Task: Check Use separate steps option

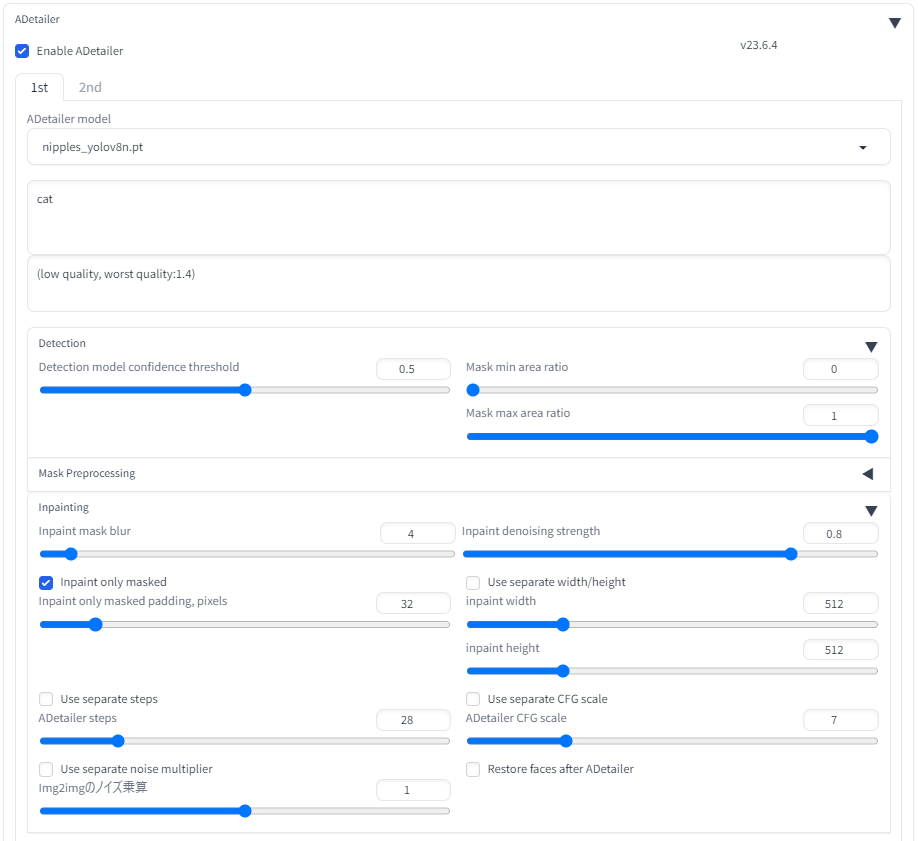Action: pyautogui.click(x=46, y=699)
